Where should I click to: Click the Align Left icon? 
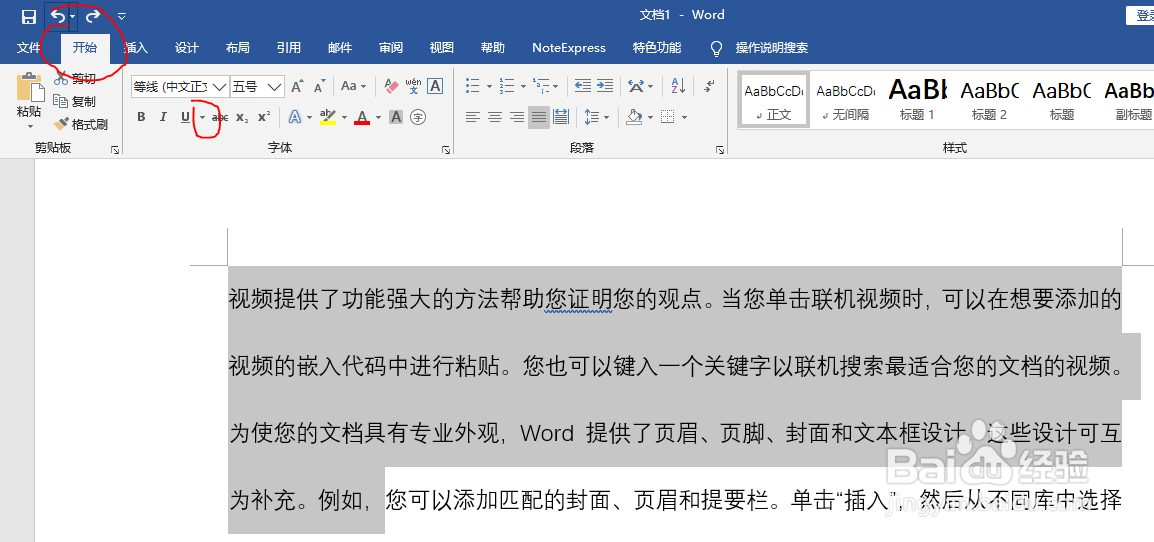click(473, 117)
